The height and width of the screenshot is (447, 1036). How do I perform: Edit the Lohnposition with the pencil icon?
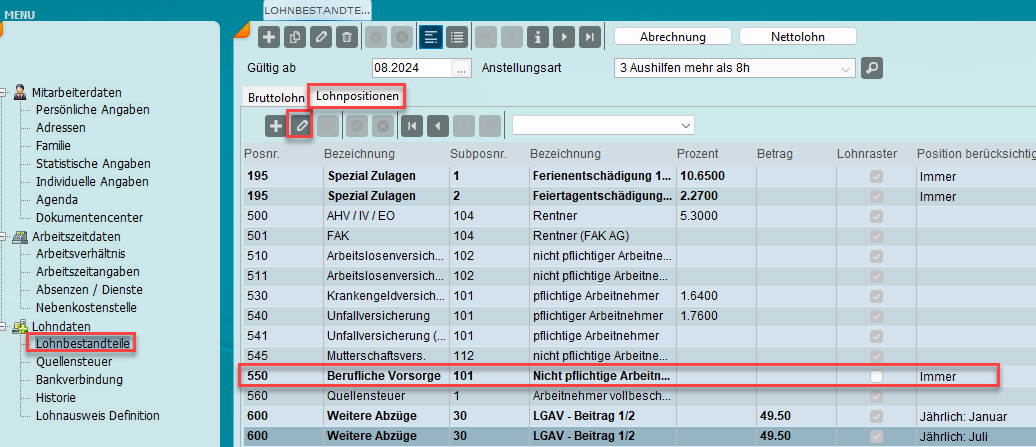299,126
